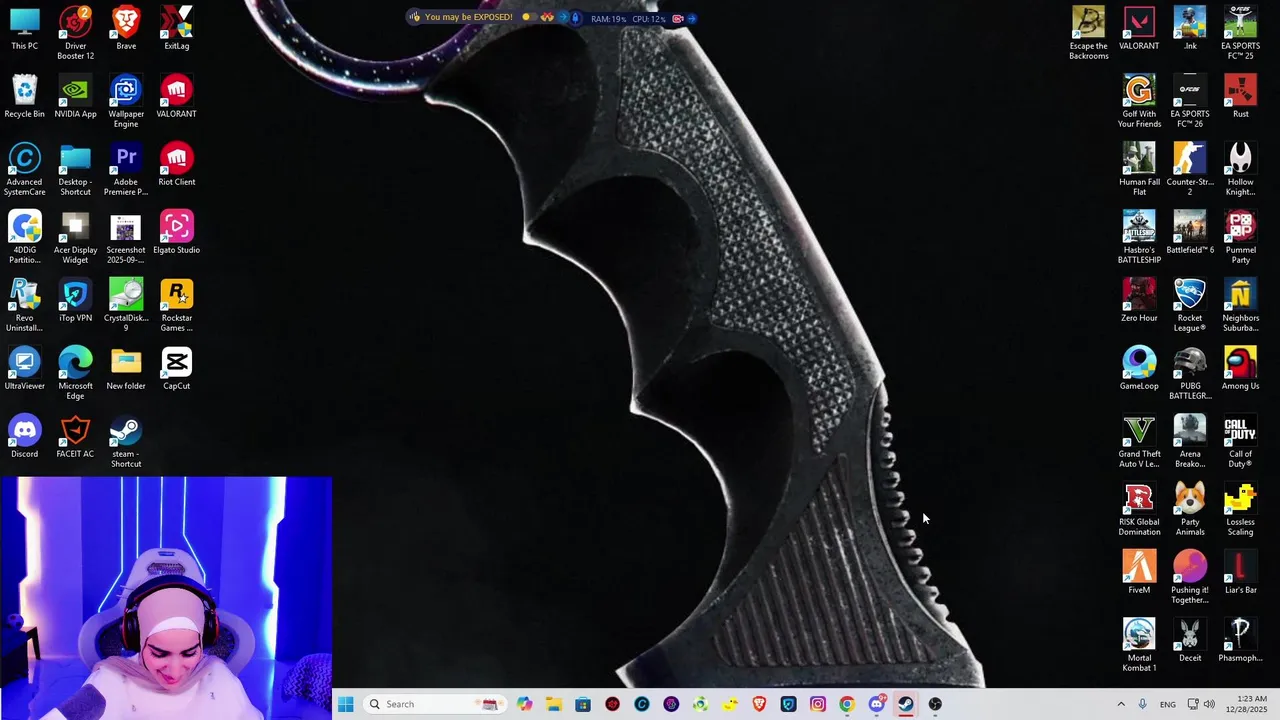Open Call of Duty shortcut

[x=1240, y=441]
